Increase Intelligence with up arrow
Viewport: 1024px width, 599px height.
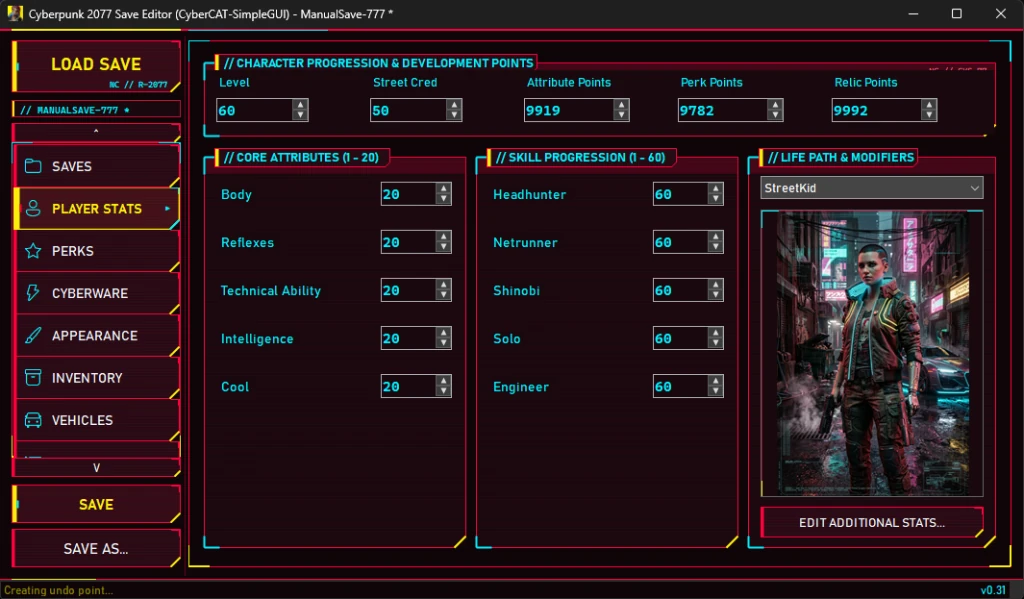(443, 333)
